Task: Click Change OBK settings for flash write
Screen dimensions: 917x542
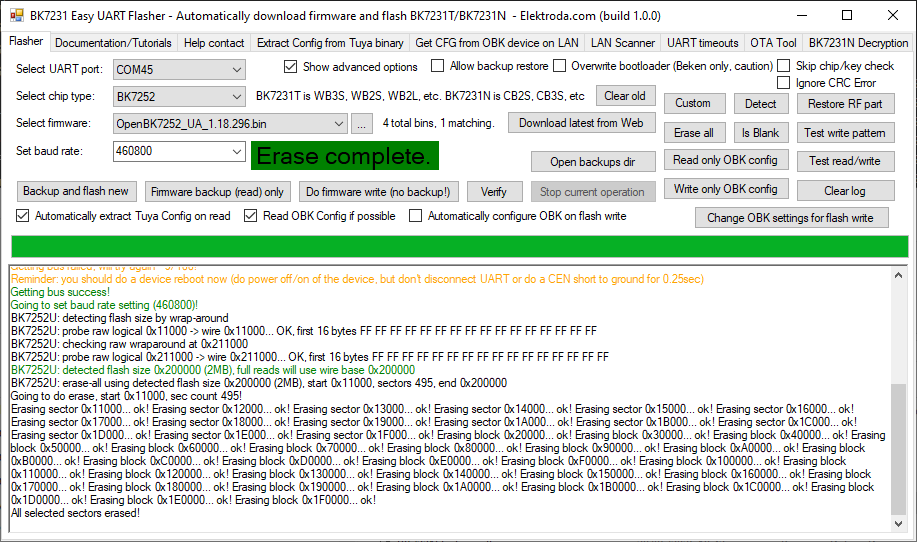Action: [x=791, y=218]
